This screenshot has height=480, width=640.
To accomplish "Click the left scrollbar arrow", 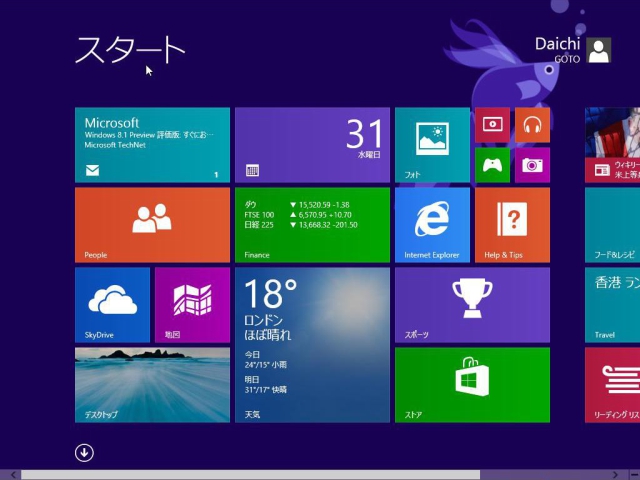I will 13,475.
